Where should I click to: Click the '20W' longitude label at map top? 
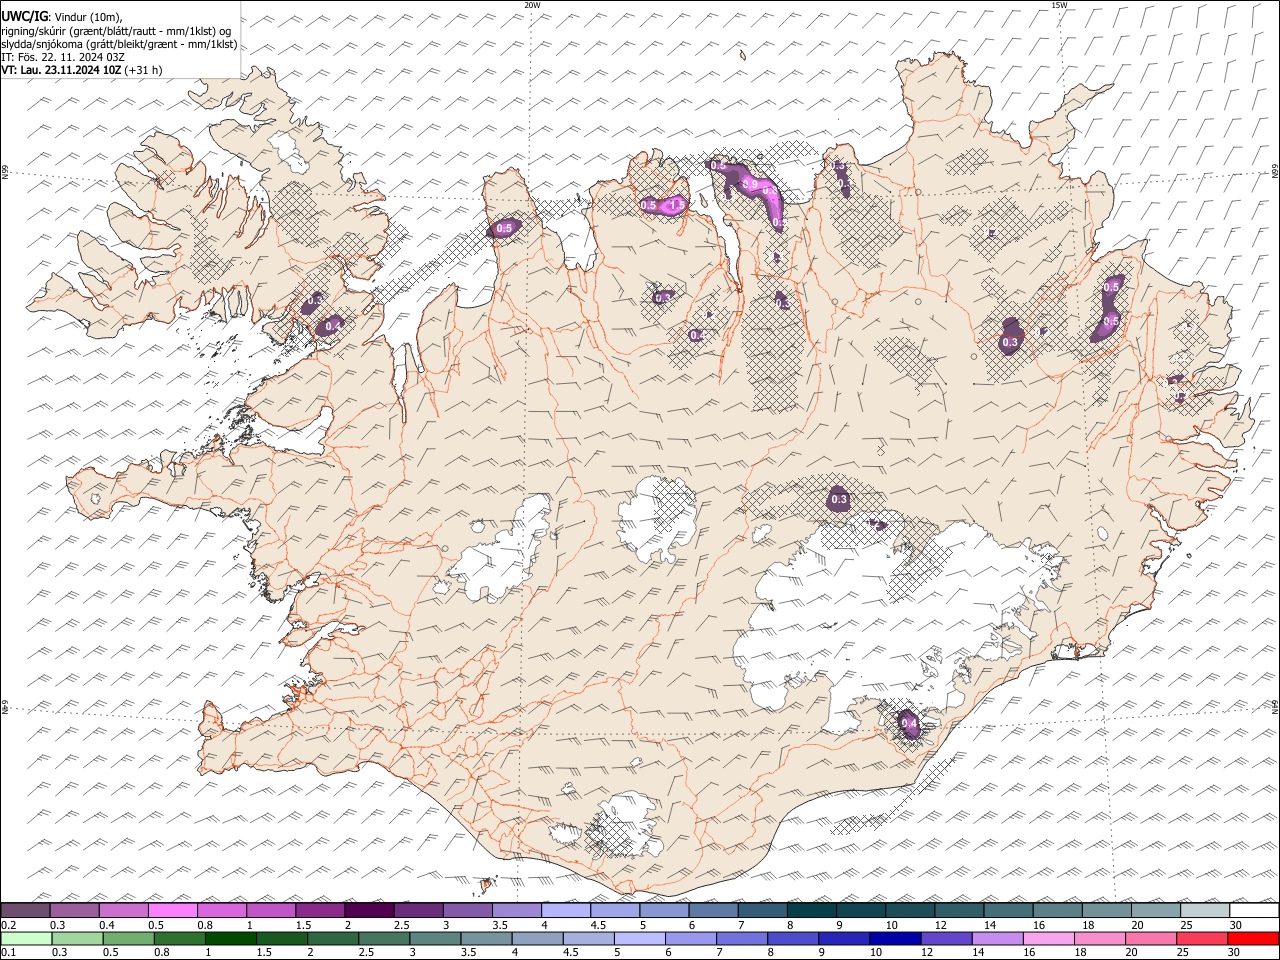pos(532,5)
